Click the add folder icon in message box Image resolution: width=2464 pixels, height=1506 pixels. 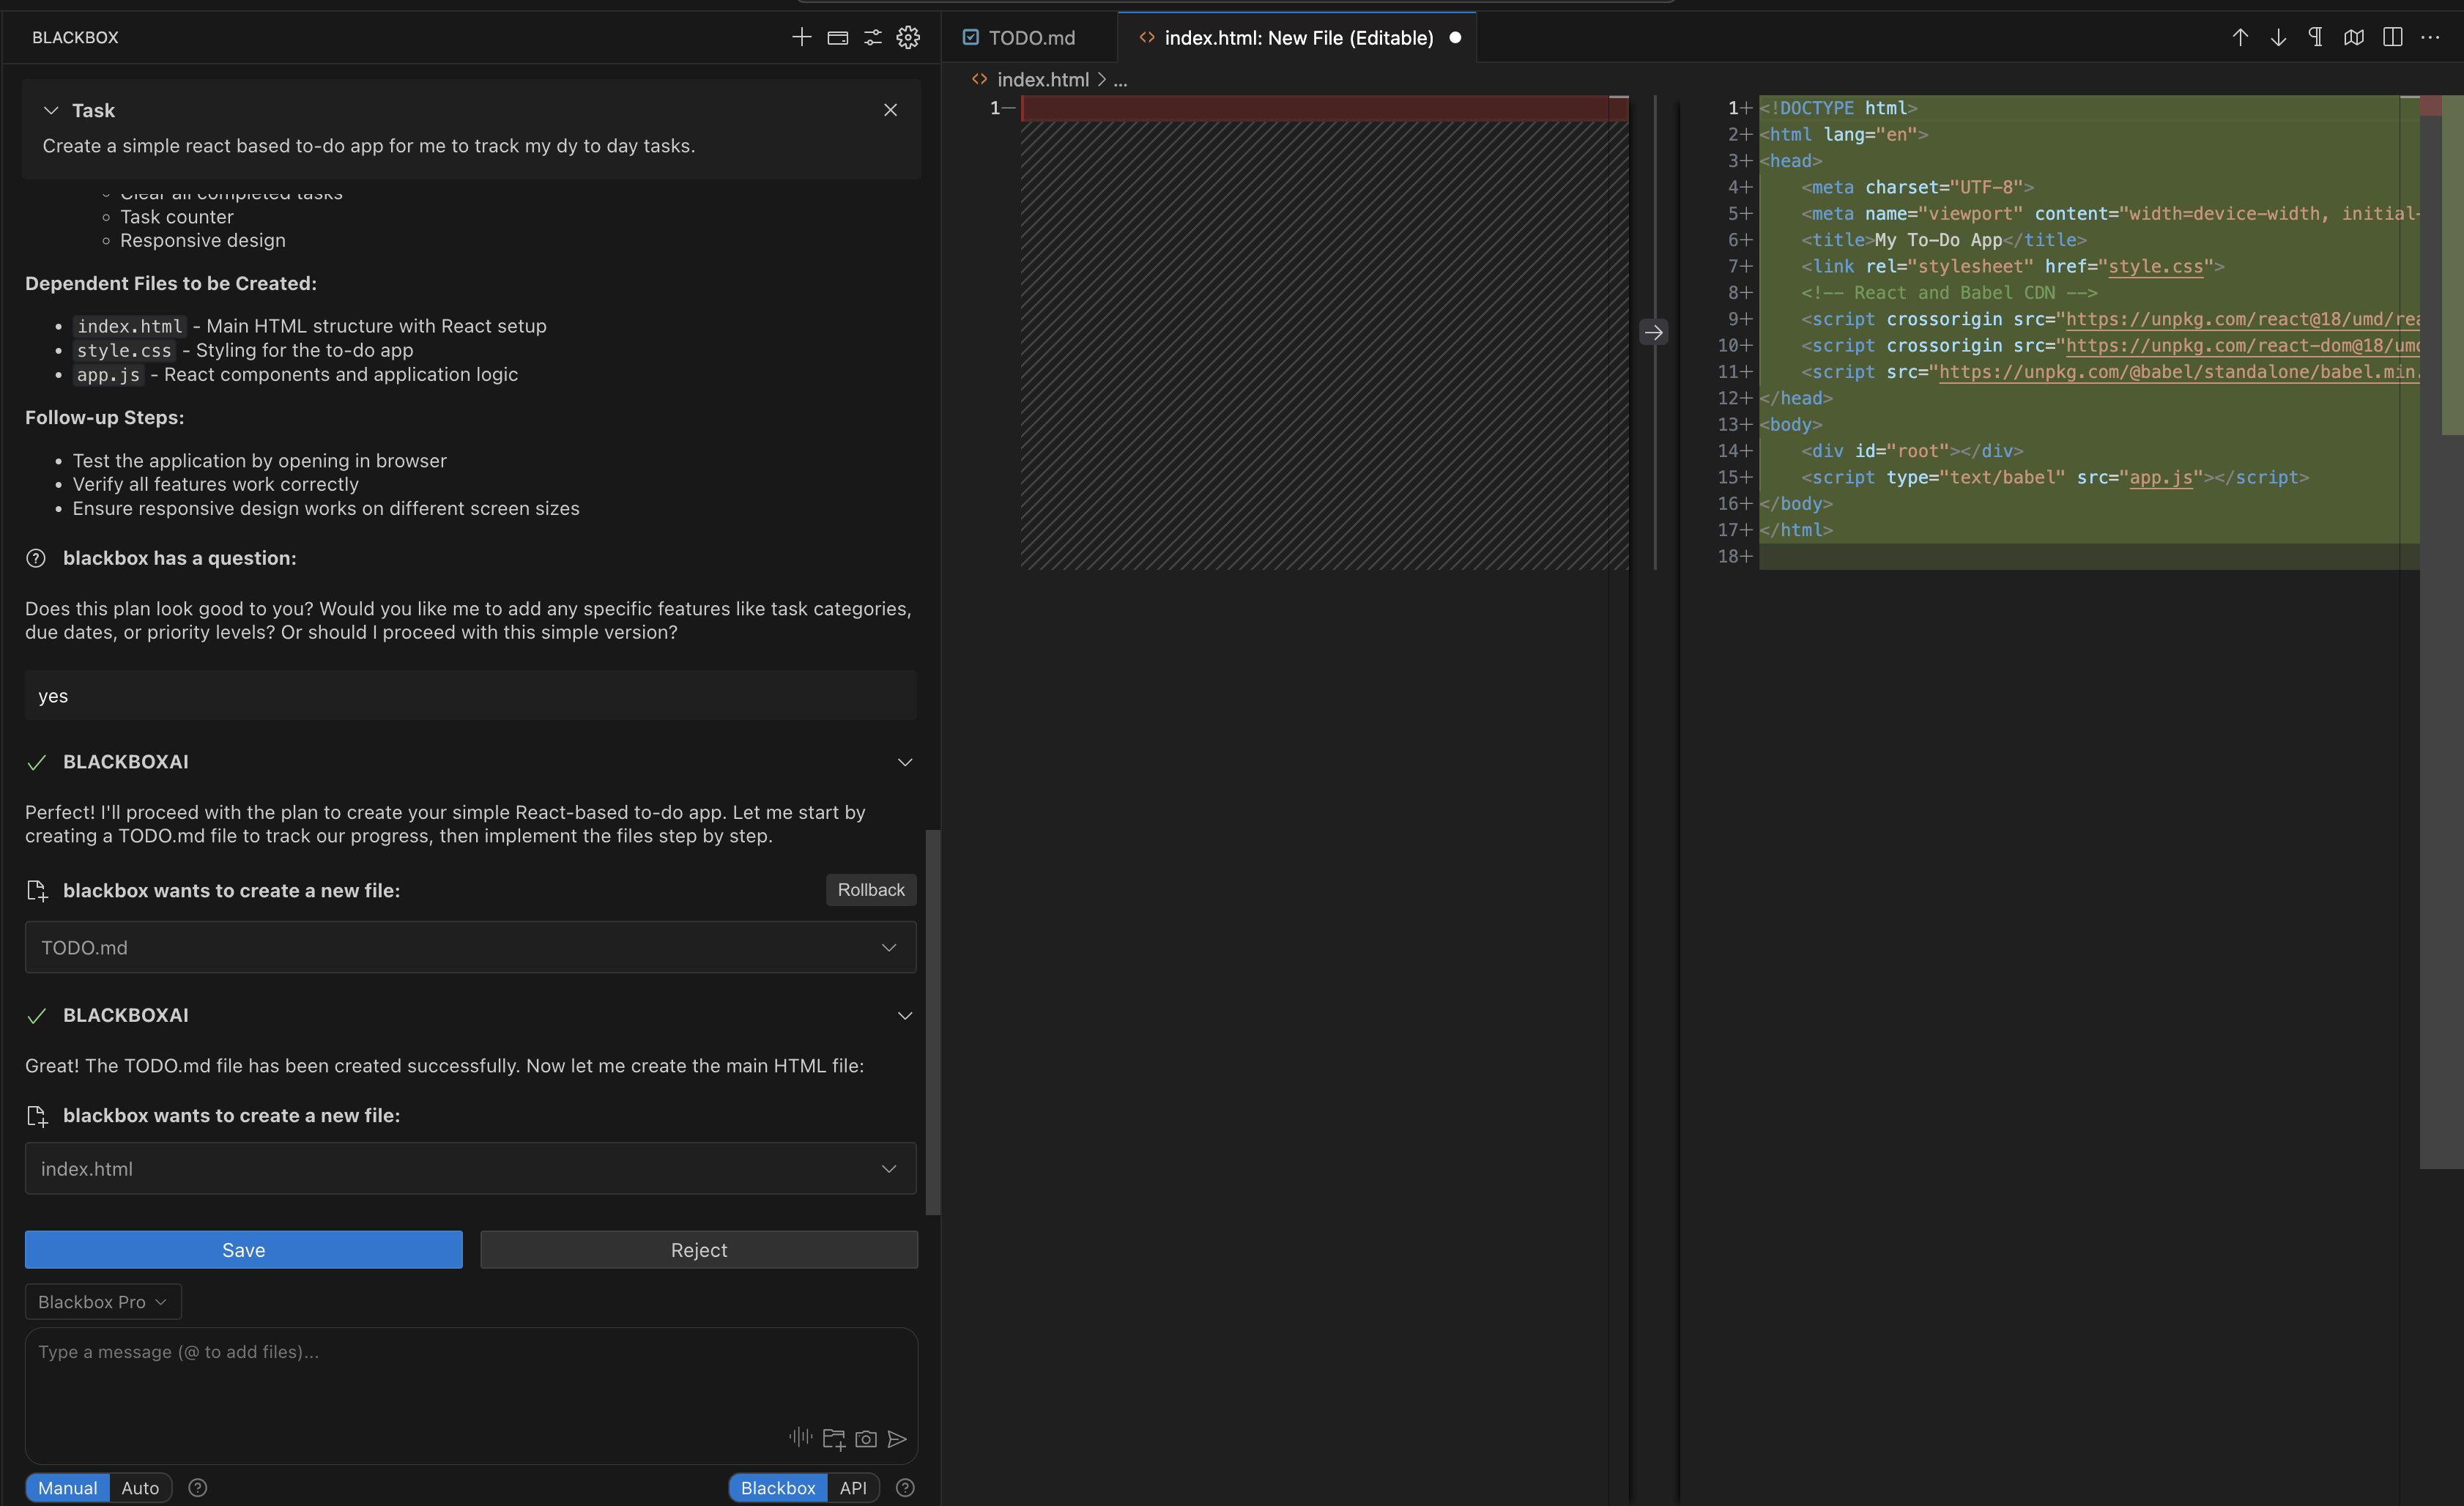tap(833, 1439)
